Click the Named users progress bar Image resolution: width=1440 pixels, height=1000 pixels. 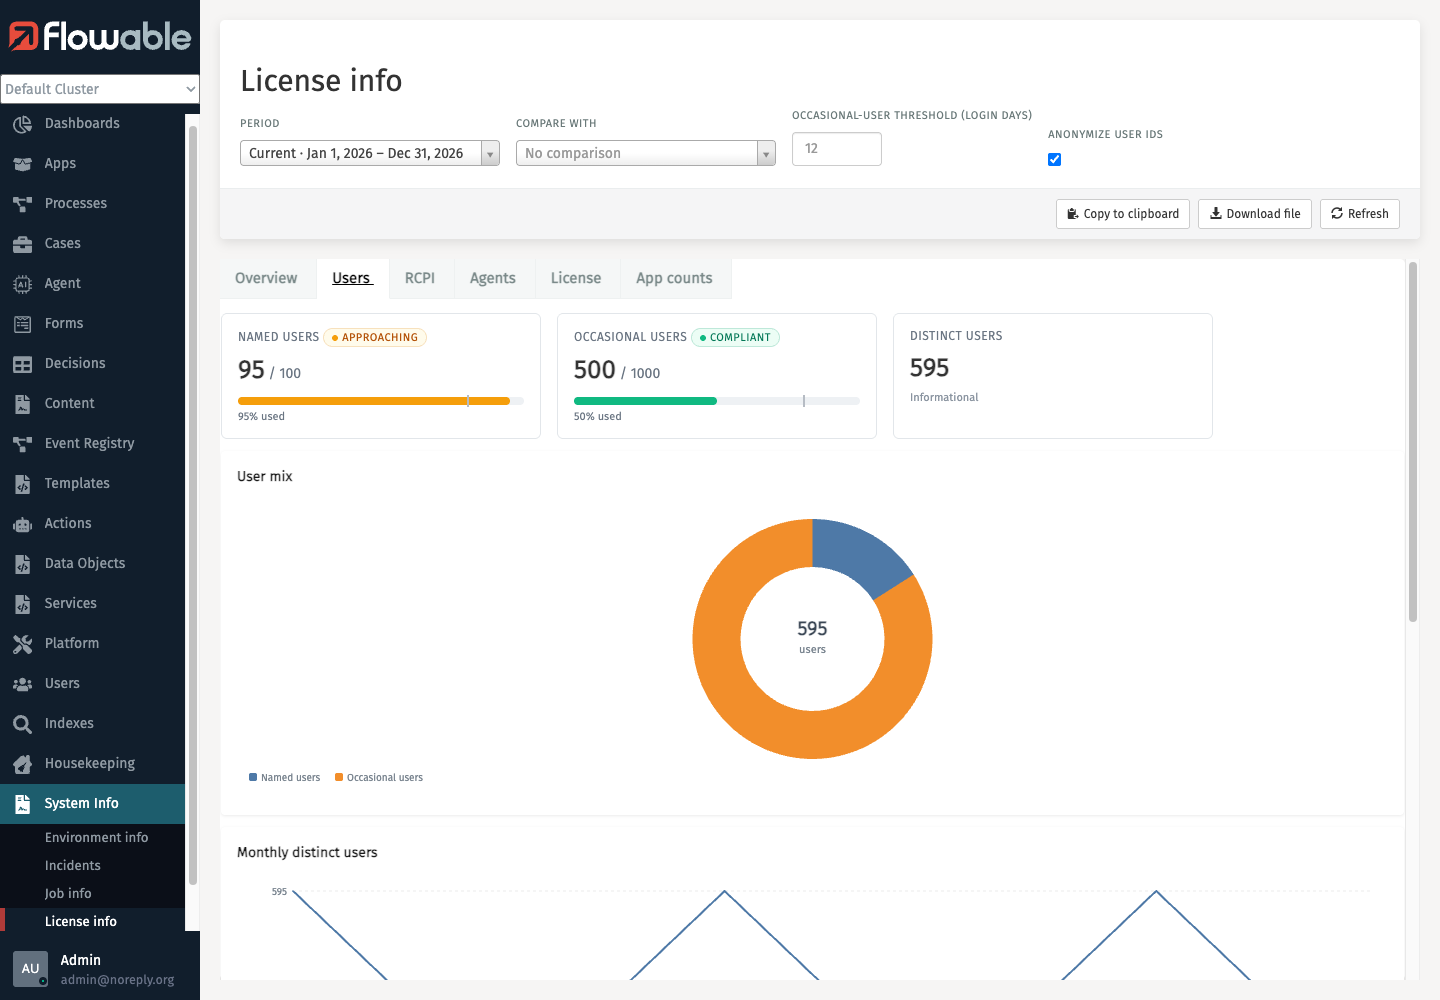[x=381, y=401]
